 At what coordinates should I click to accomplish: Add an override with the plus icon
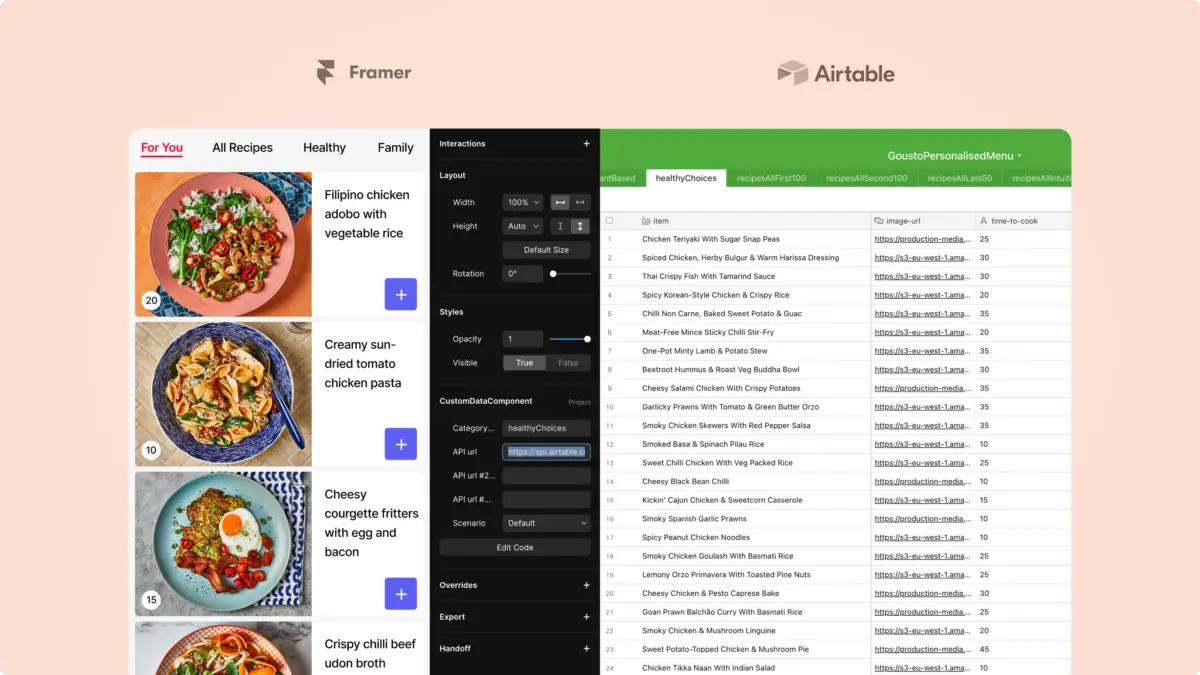click(x=587, y=585)
